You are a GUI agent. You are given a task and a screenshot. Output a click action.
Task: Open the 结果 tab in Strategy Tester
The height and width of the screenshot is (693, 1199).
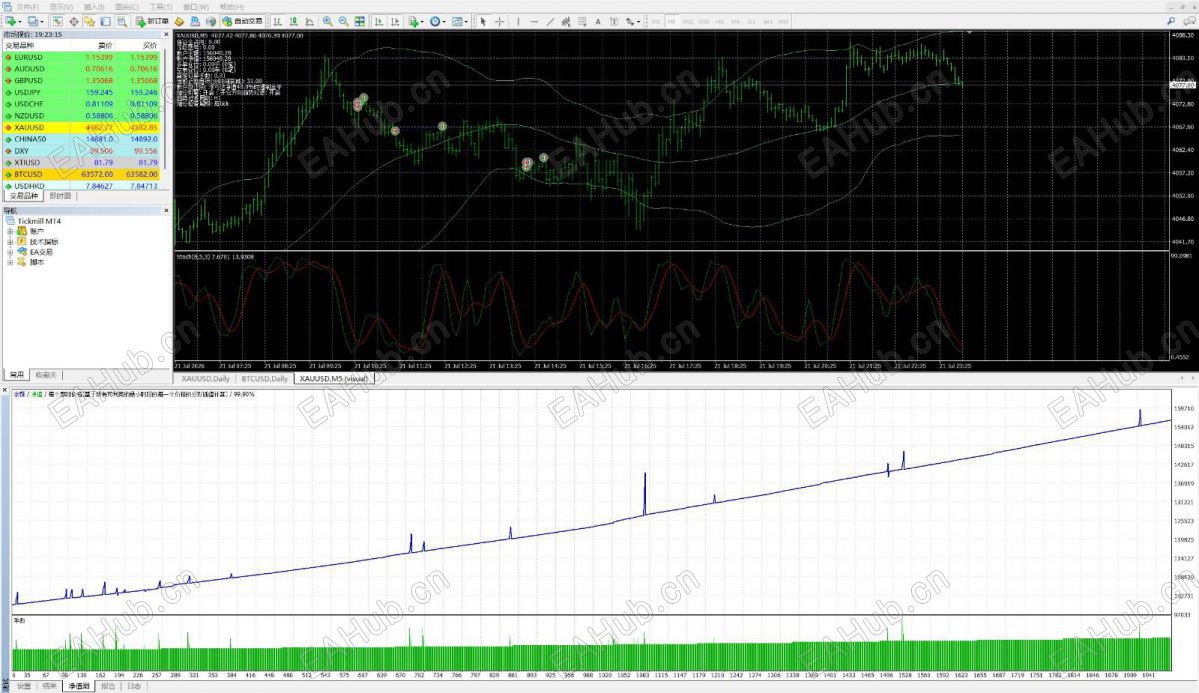point(49,686)
